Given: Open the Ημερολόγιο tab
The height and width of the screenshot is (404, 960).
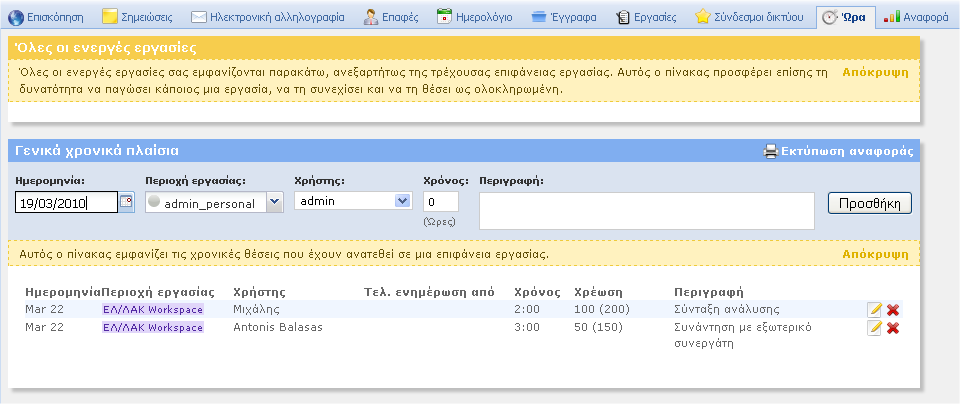Looking at the screenshot, I should (476, 17).
